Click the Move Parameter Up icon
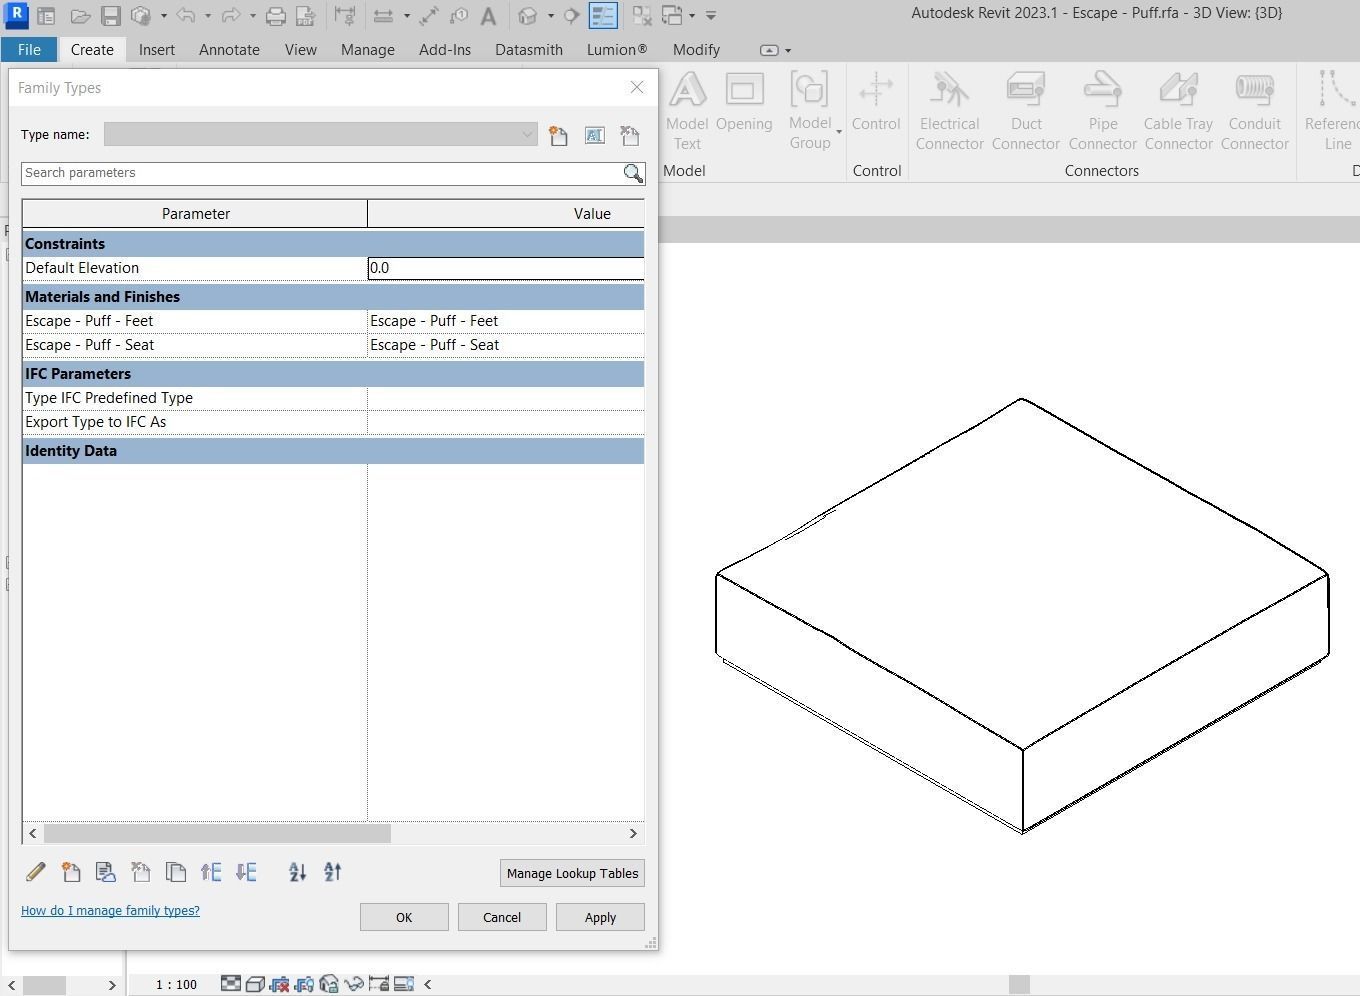 211,872
